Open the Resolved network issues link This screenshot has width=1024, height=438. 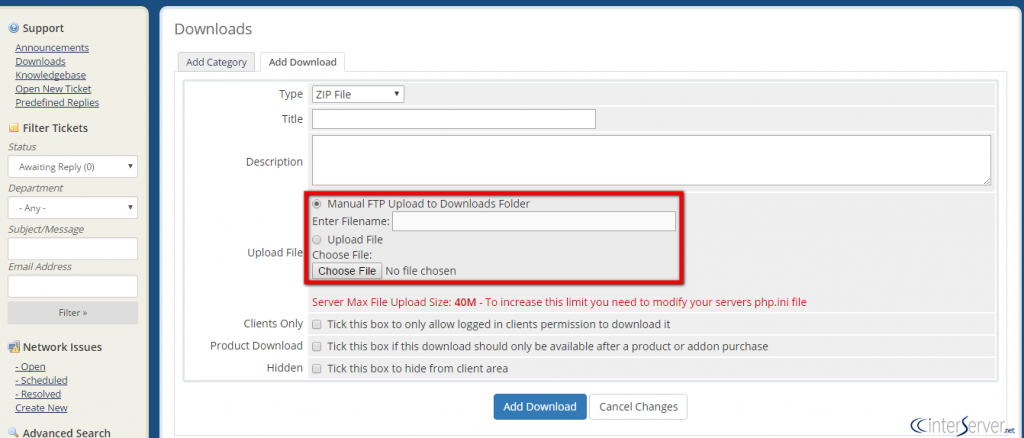[x=38, y=394]
